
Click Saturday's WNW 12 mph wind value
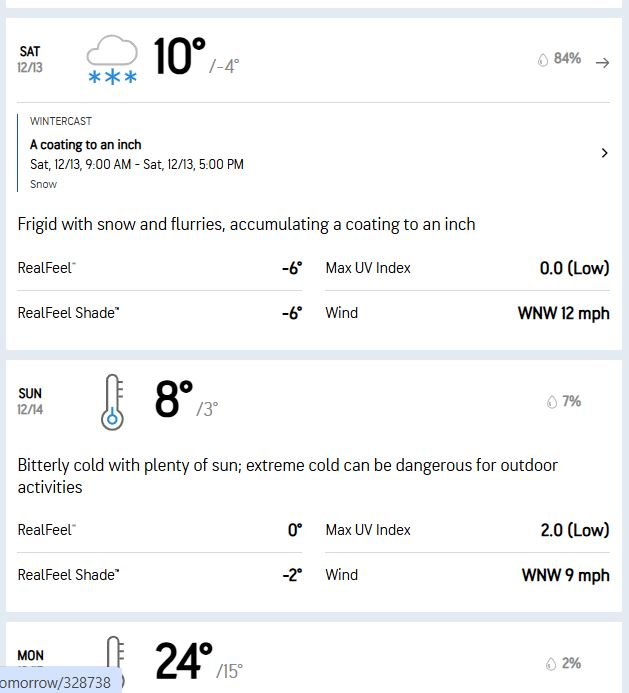(x=563, y=313)
